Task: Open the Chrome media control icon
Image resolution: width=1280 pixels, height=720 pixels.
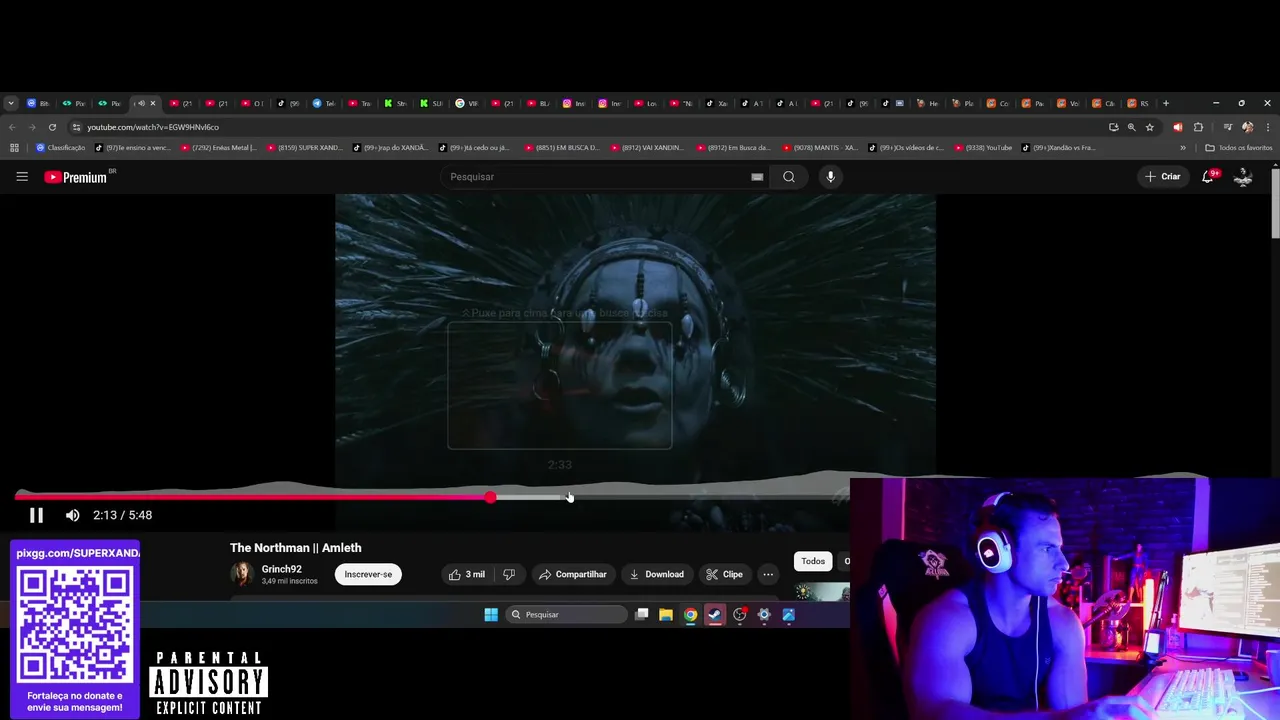Action: (x=1227, y=127)
